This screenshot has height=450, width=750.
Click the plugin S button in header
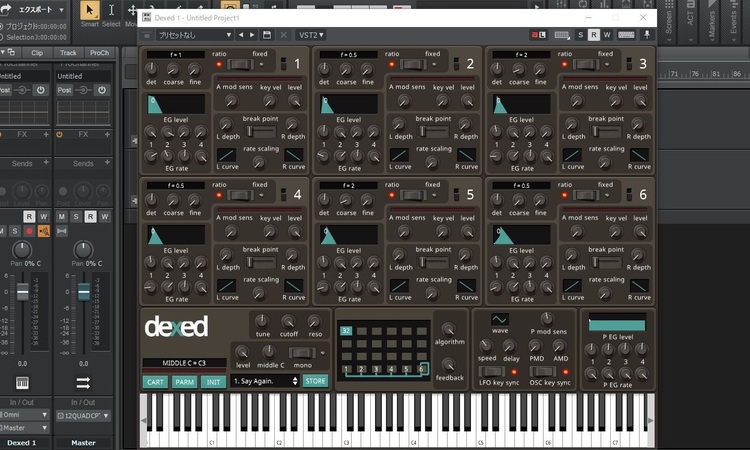pyautogui.click(x=581, y=35)
